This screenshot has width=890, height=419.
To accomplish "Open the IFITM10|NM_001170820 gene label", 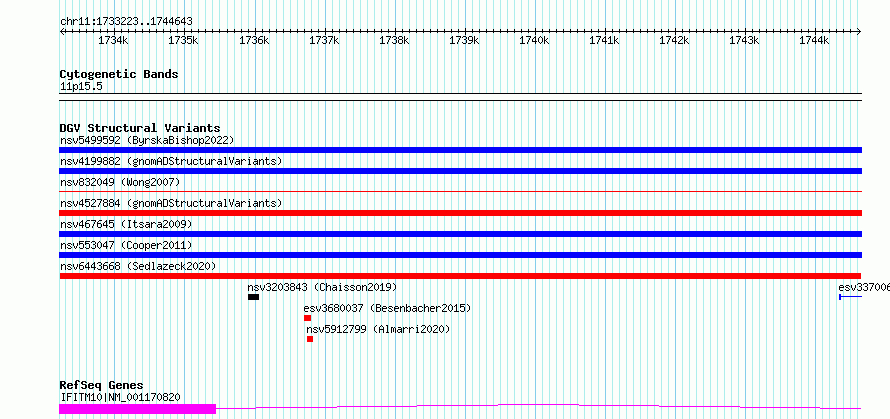I will tap(120, 397).
